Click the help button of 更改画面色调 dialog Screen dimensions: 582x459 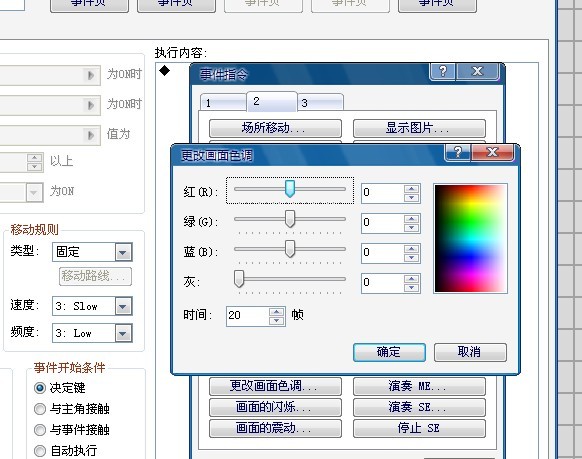coord(458,152)
